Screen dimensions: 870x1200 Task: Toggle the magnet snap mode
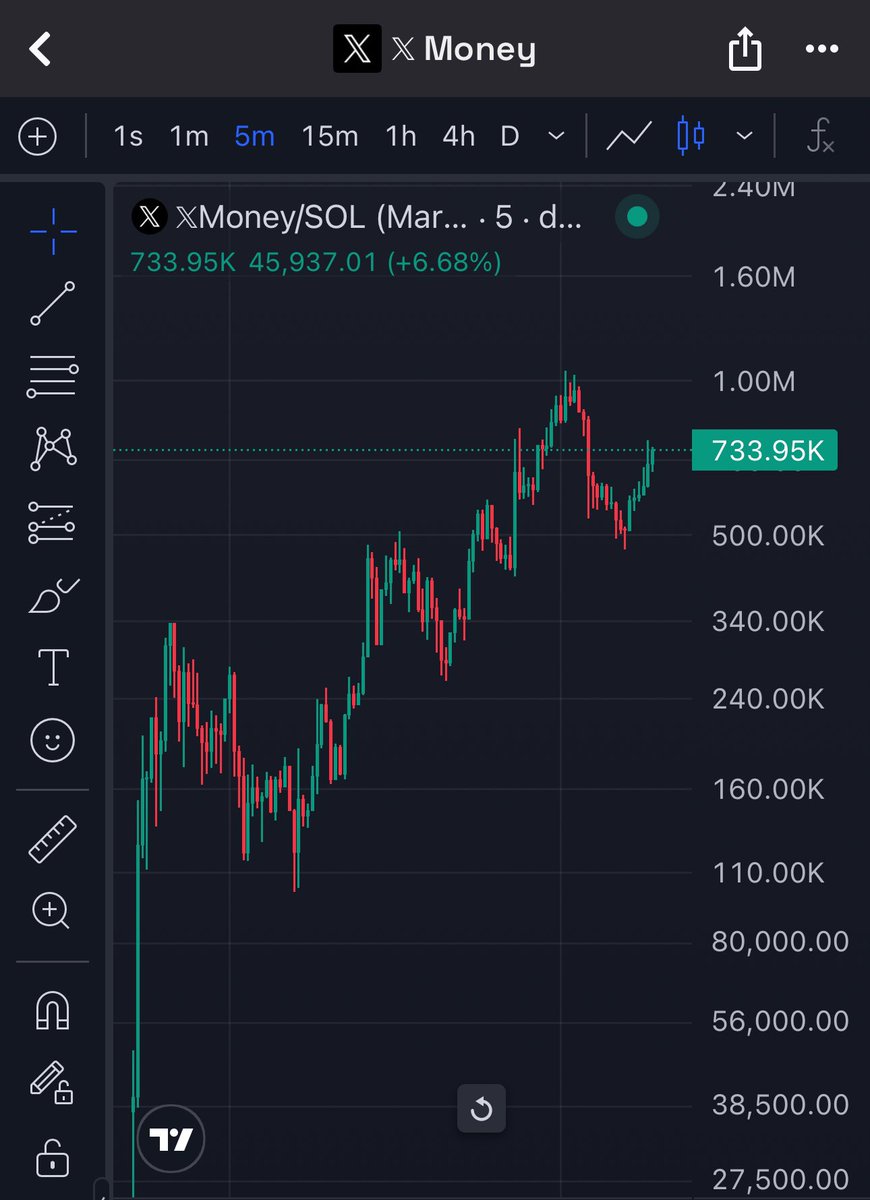pyautogui.click(x=53, y=1009)
